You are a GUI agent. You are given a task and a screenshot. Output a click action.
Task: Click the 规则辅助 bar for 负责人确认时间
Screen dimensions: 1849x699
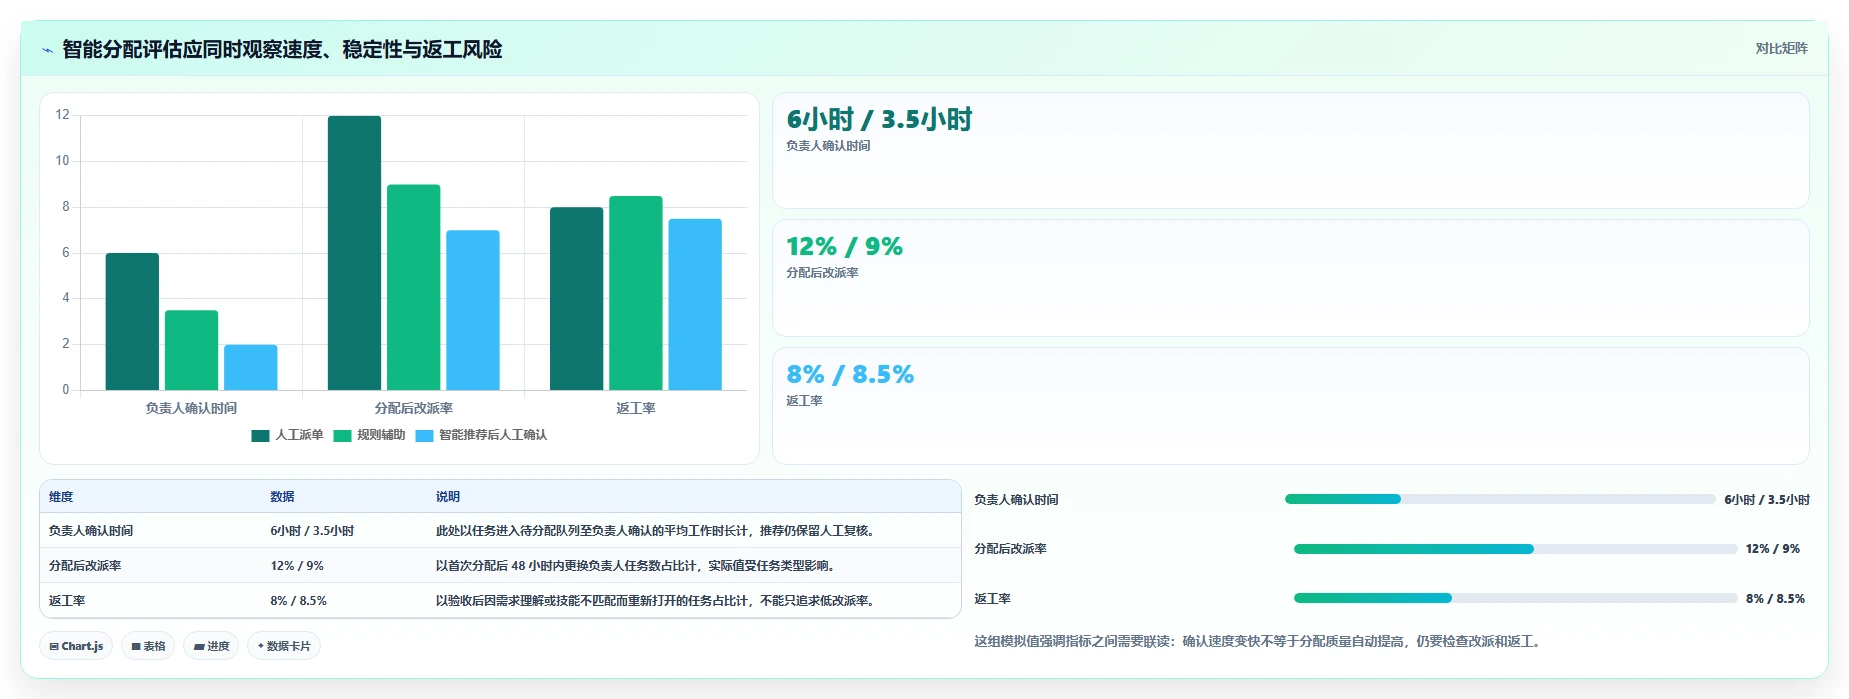coord(191,350)
